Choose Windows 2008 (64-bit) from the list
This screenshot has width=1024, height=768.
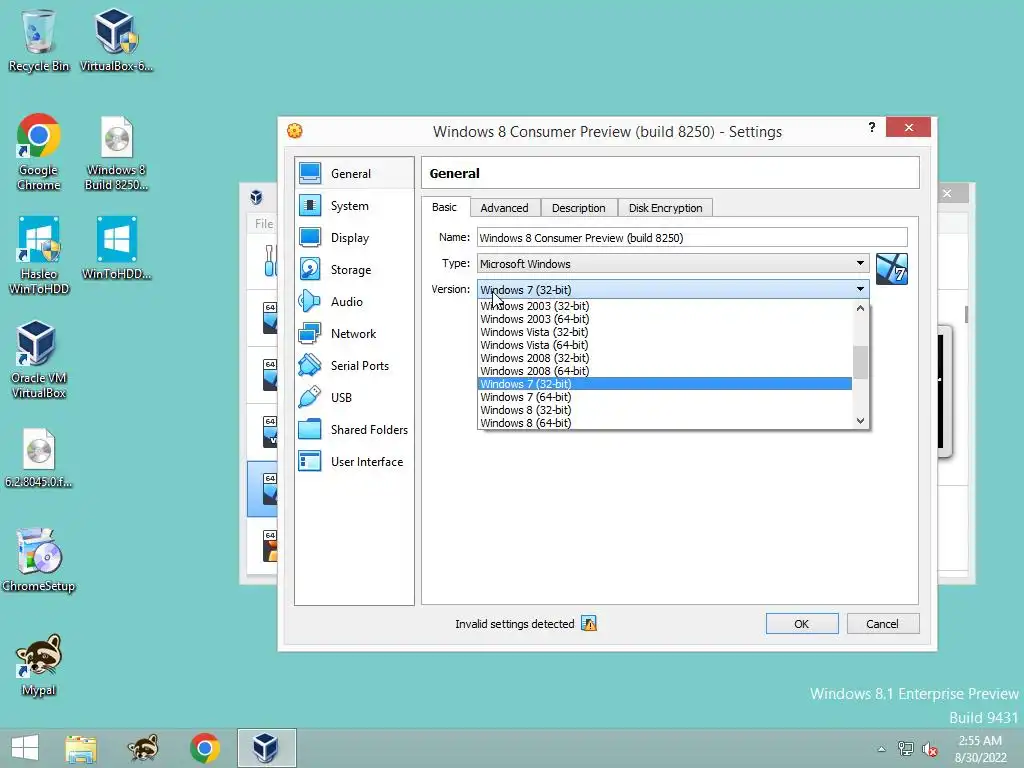point(664,371)
